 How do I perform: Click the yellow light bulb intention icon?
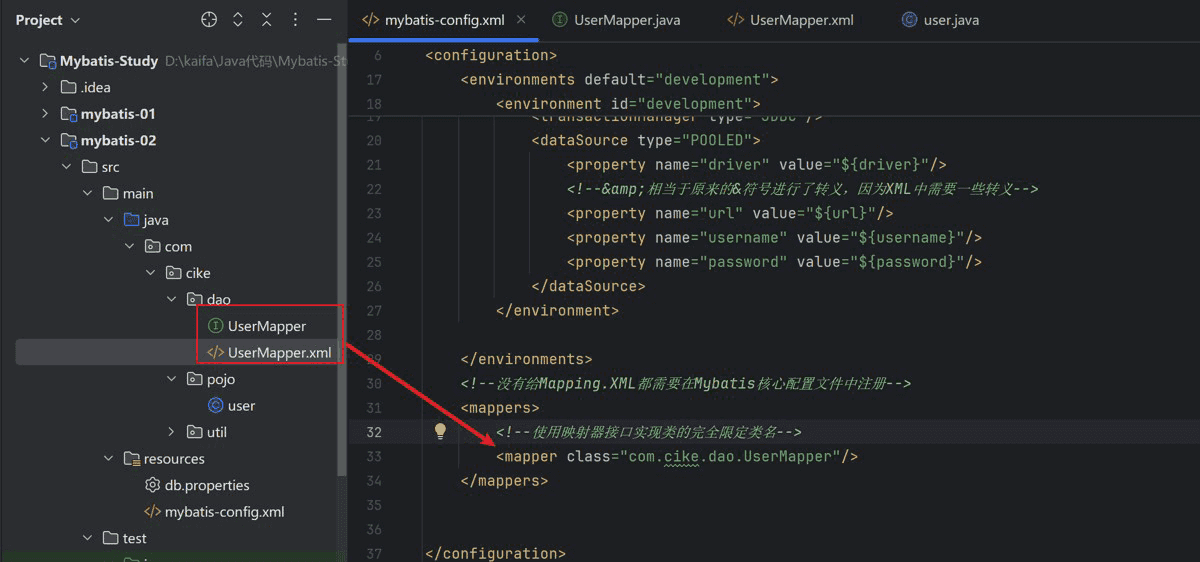click(x=440, y=431)
